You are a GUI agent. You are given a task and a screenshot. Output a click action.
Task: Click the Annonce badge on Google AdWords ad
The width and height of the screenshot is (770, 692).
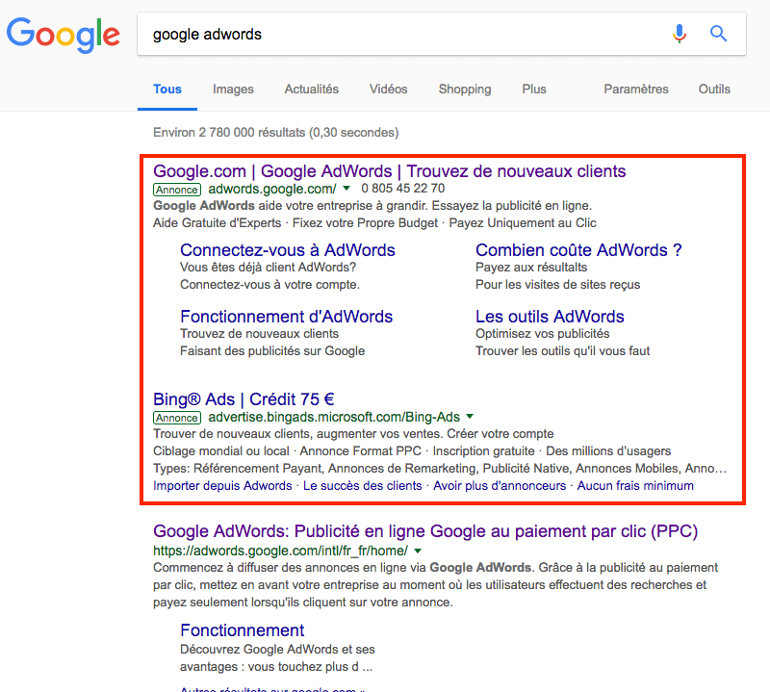[x=177, y=190]
